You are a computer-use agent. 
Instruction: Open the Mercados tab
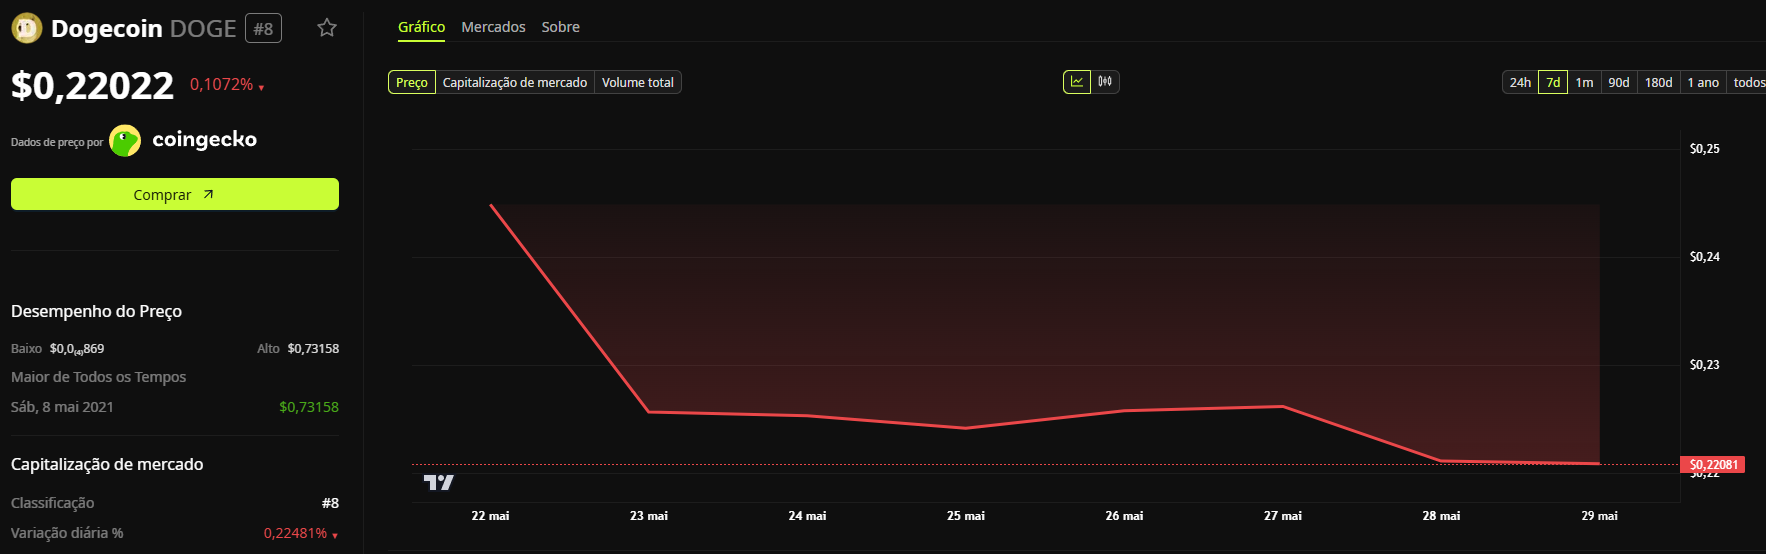click(x=493, y=27)
